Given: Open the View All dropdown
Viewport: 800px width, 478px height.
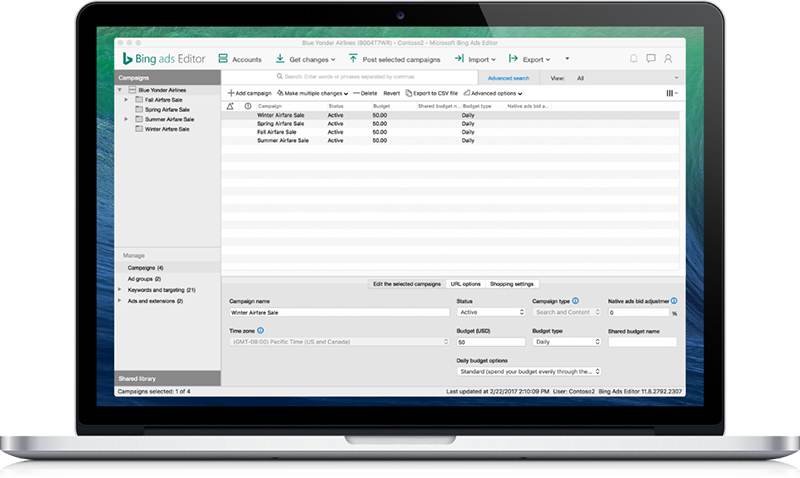Looking at the screenshot, I should pyautogui.click(x=614, y=78).
